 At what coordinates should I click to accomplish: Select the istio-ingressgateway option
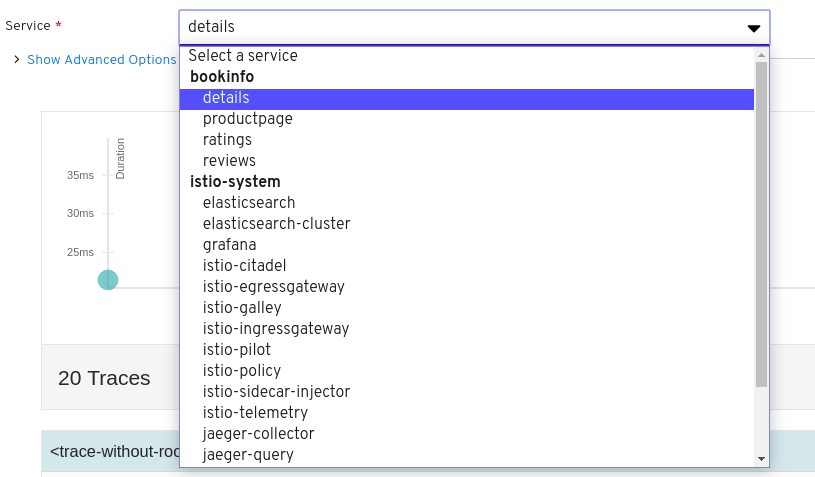click(x=467, y=328)
